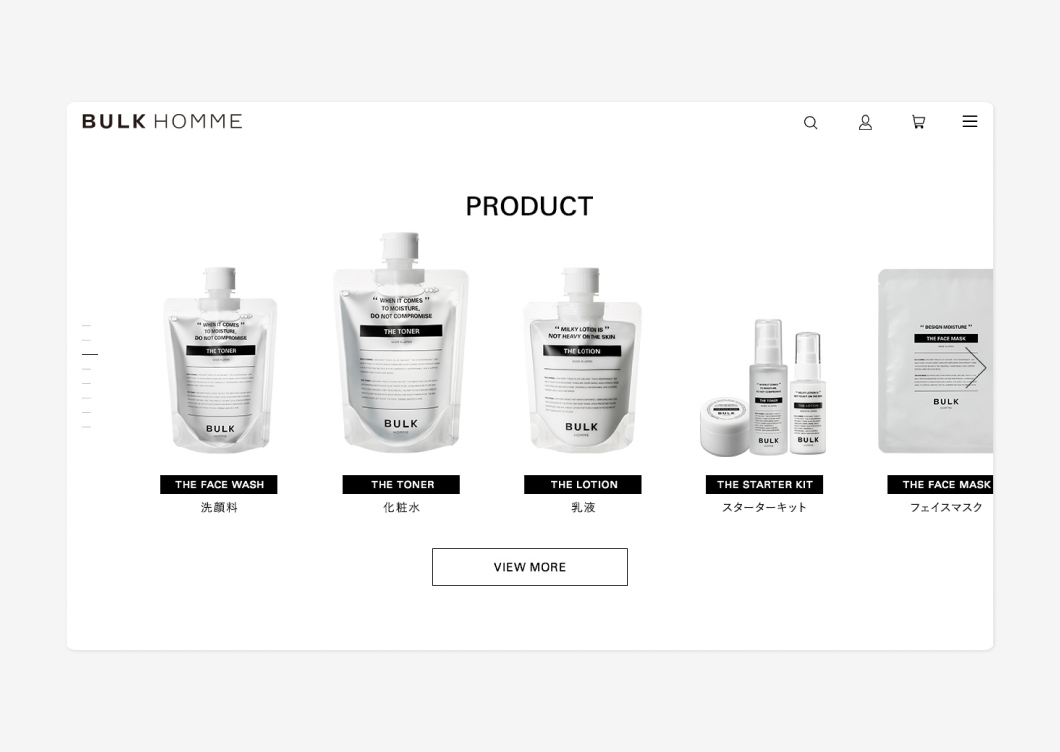Open THE LOTION product label
Screen dimensions: 1060x752
[x=583, y=484]
